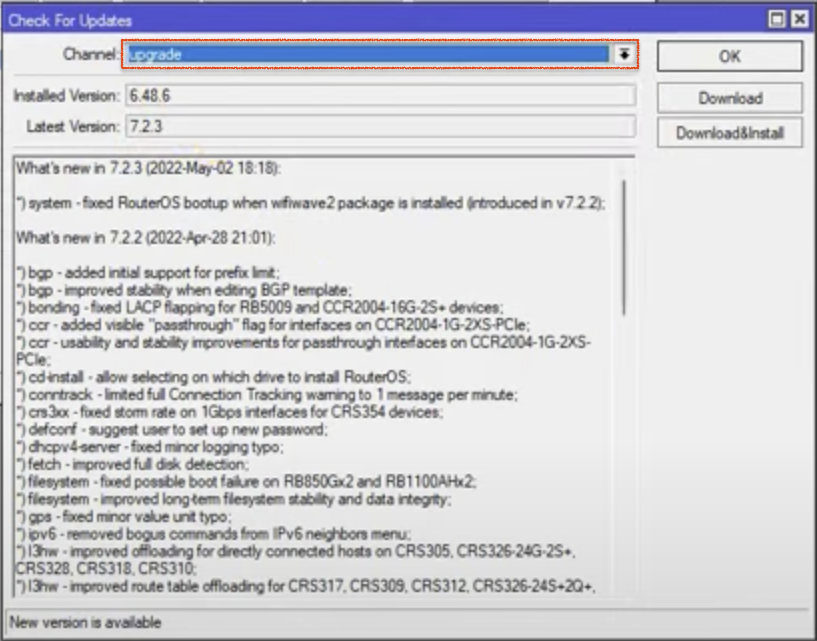The image size is (817, 641).
Task: Open the Channel dropdown arrow
Action: [624, 54]
